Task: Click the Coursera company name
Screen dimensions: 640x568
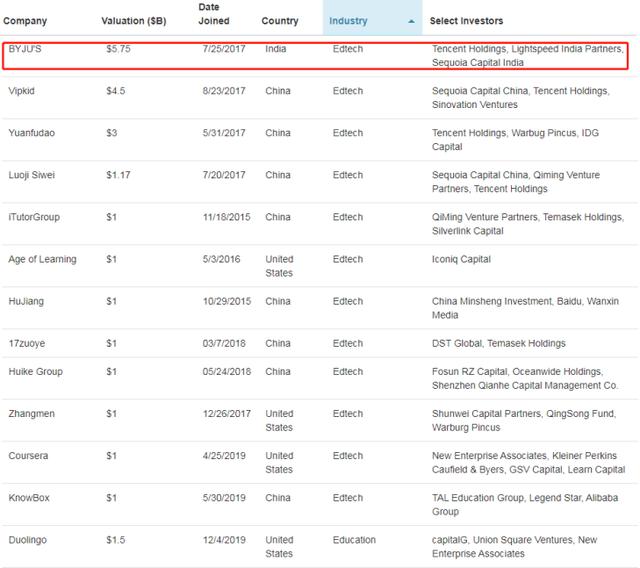Action: click(29, 455)
